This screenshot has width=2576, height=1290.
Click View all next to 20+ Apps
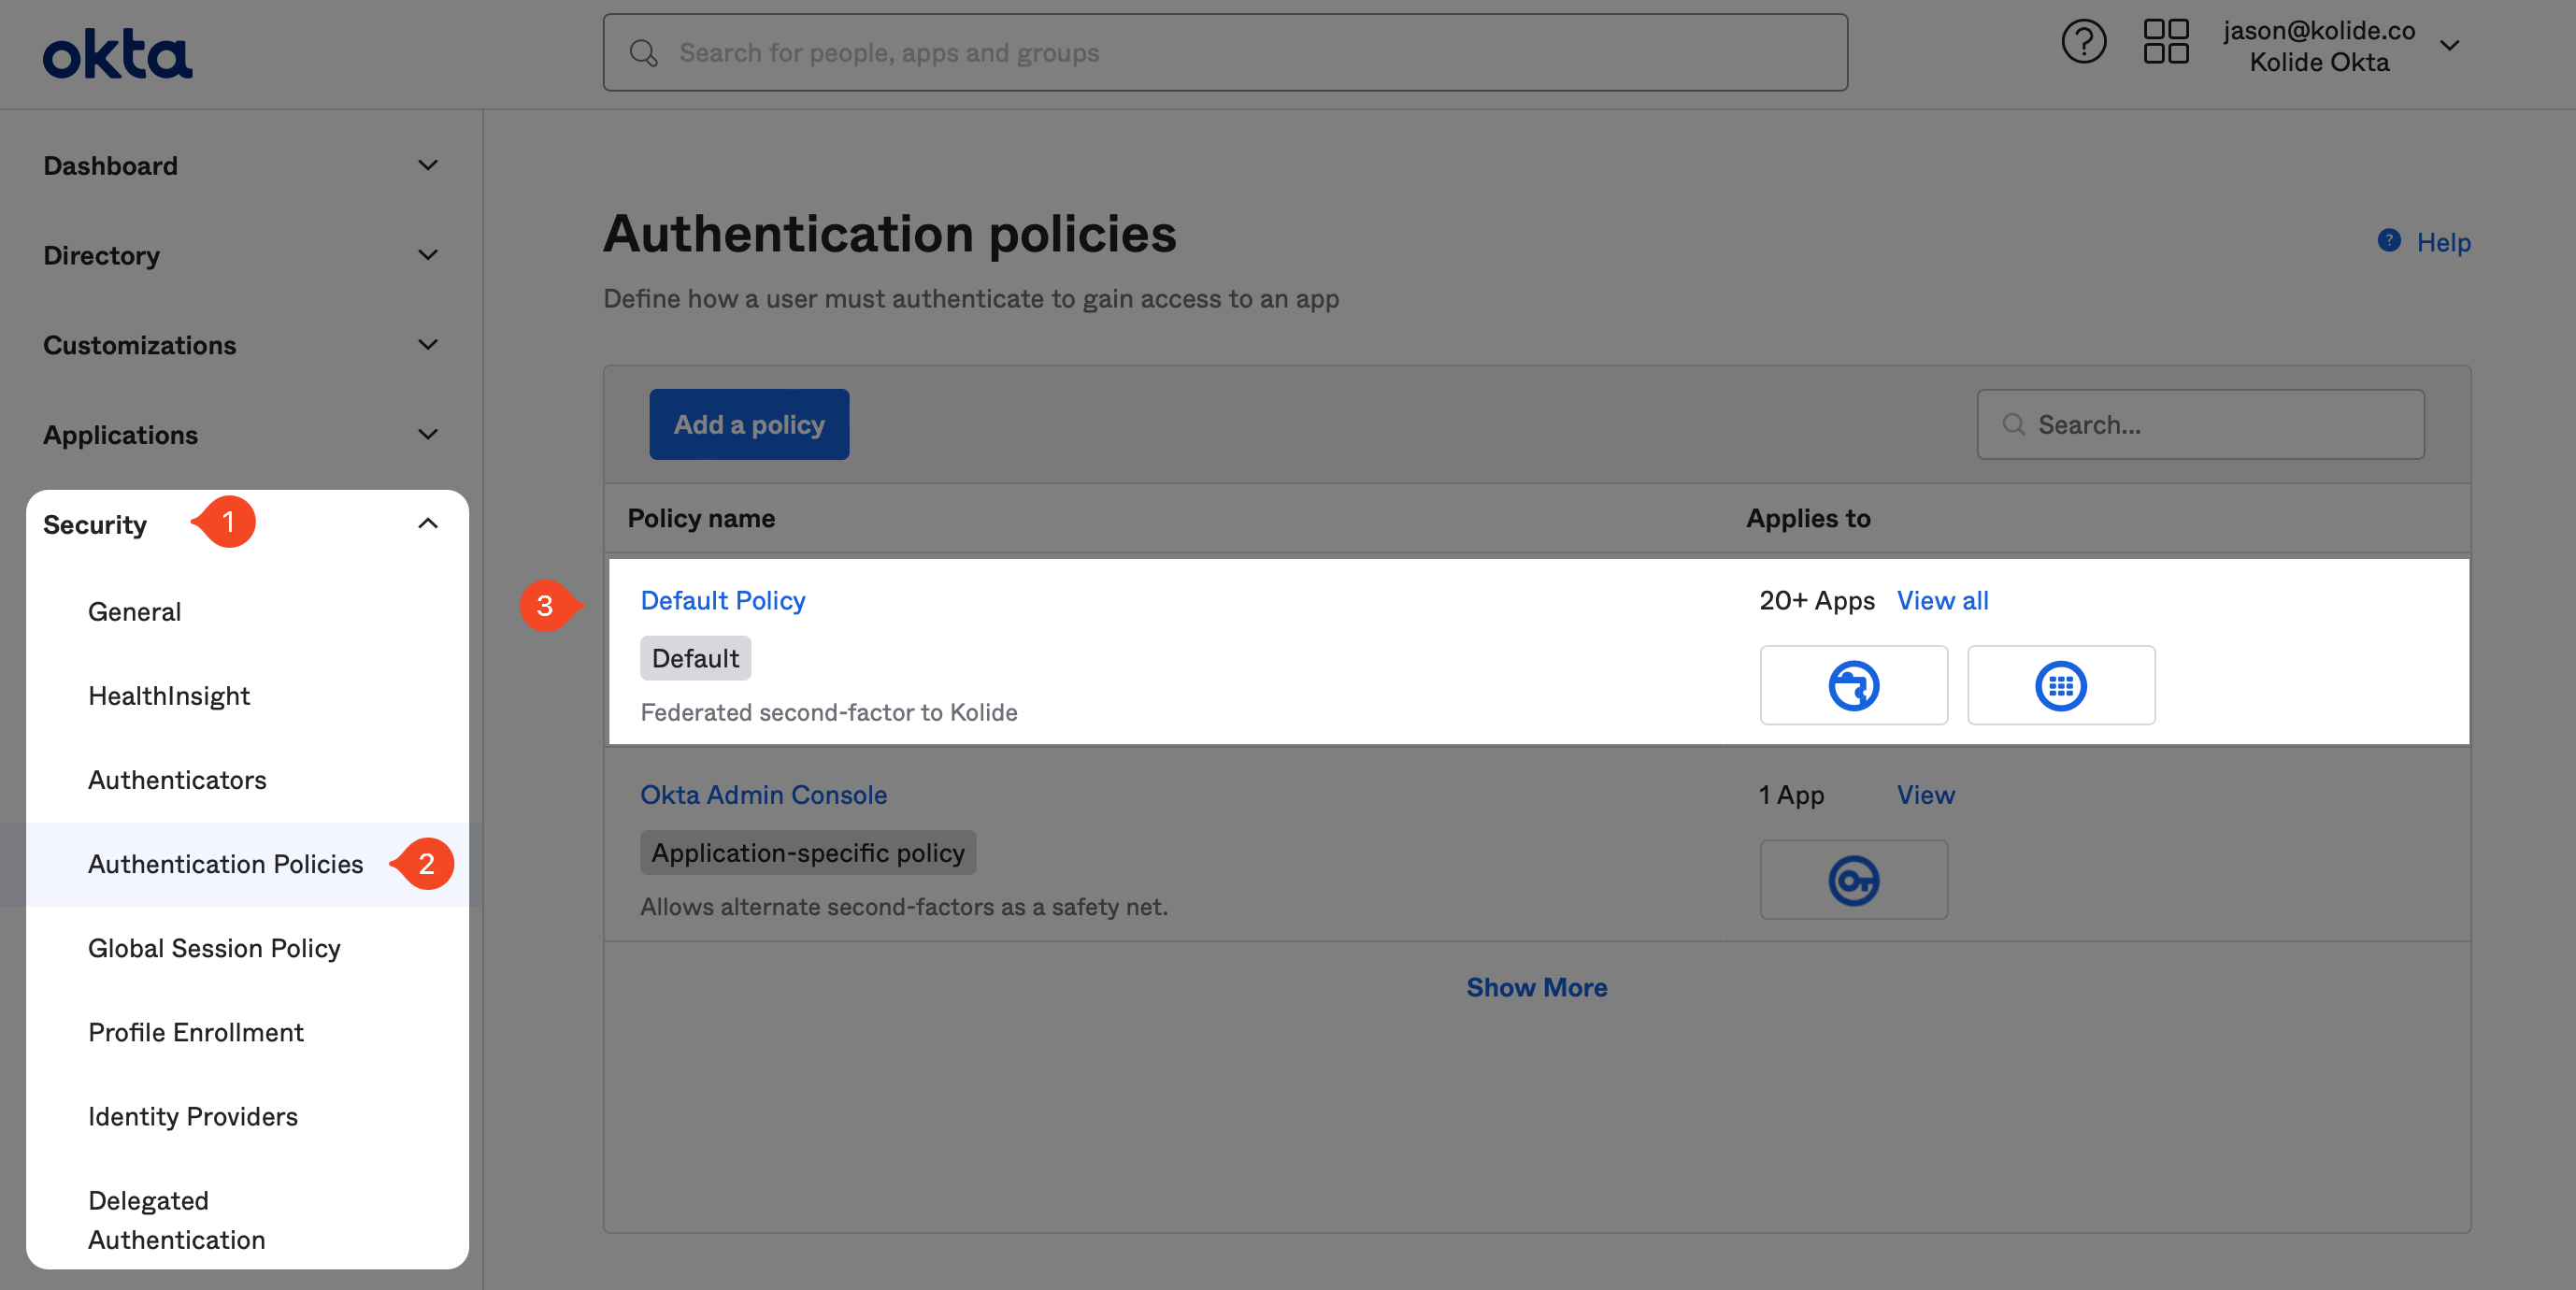pos(1943,601)
